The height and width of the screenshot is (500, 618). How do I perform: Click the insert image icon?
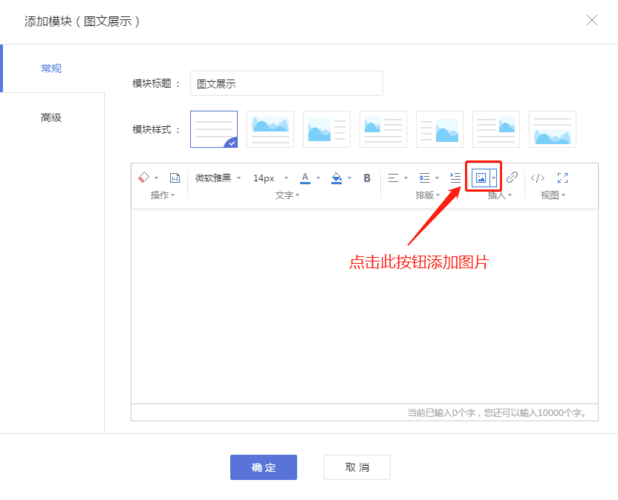[x=481, y=178]
